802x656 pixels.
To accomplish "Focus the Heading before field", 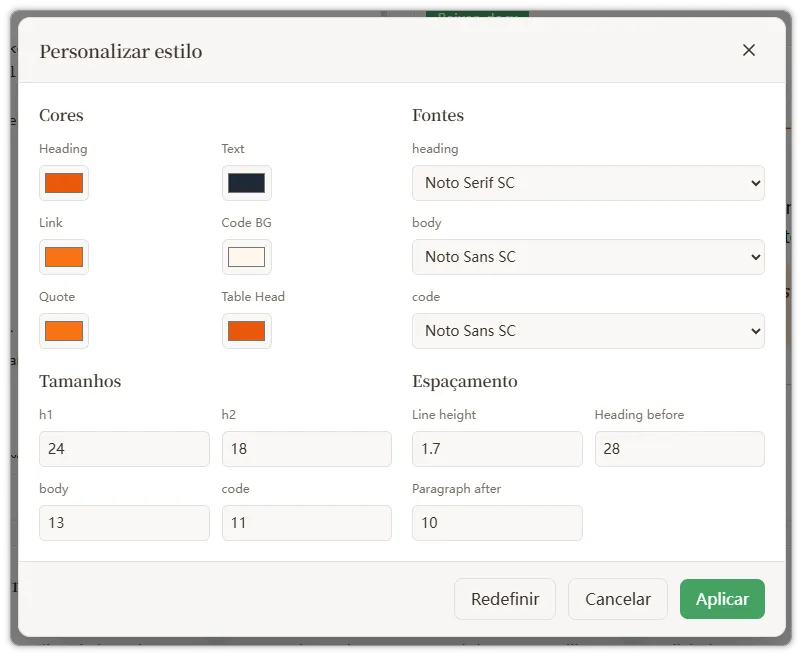I will click(680, 449).
